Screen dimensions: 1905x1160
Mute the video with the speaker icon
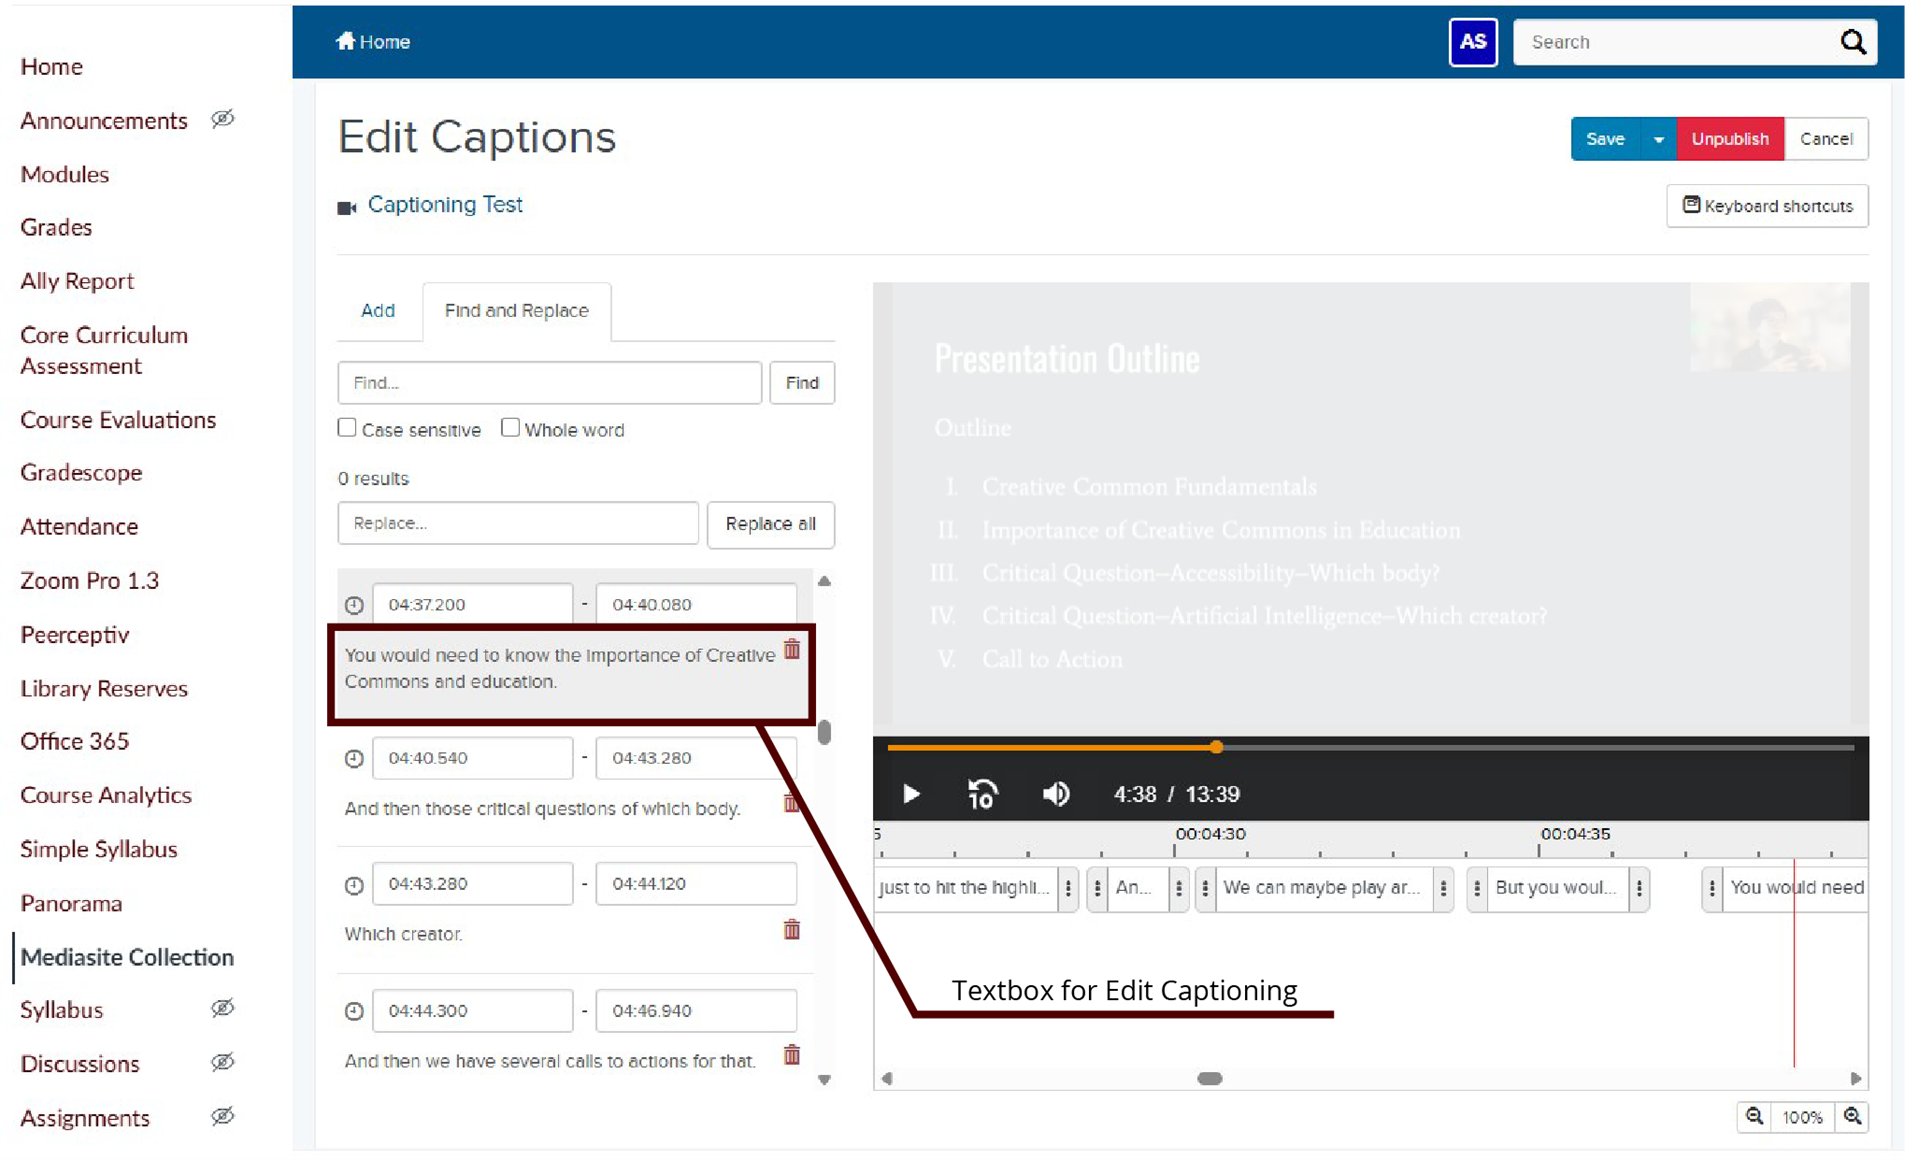[1055, 794]
